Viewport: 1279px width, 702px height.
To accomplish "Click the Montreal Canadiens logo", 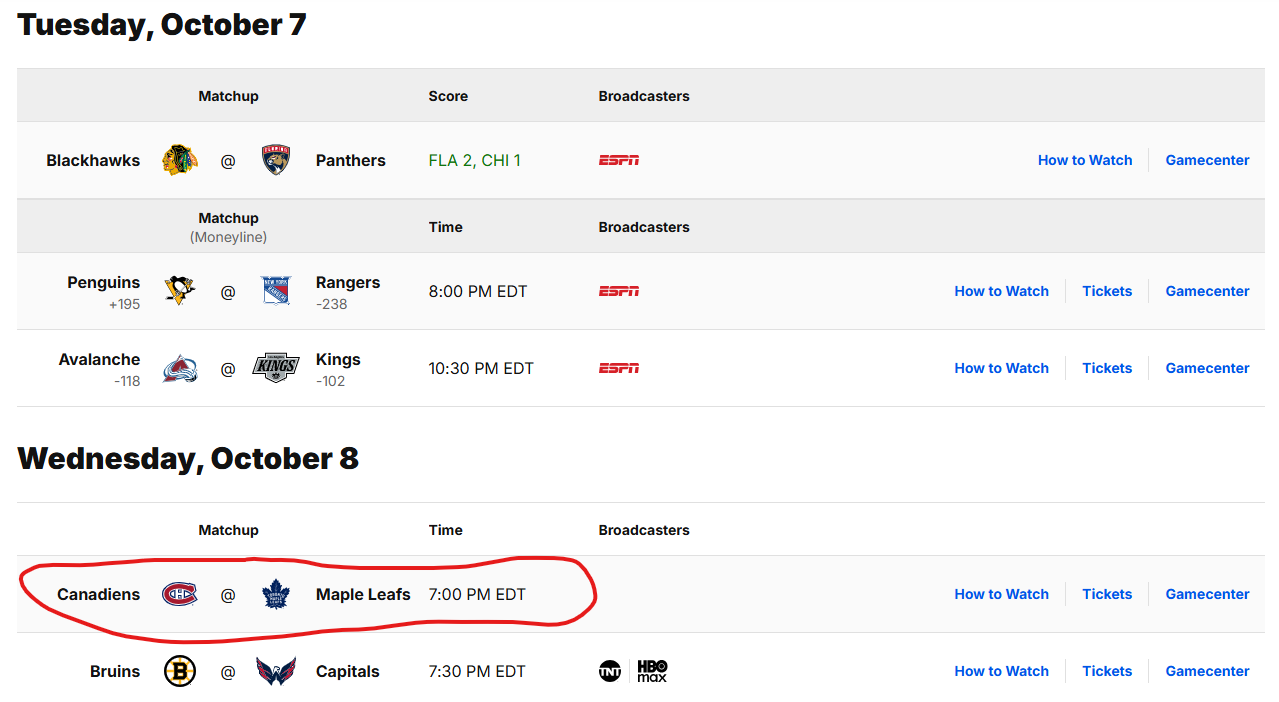I will click(x=180, y=594).
